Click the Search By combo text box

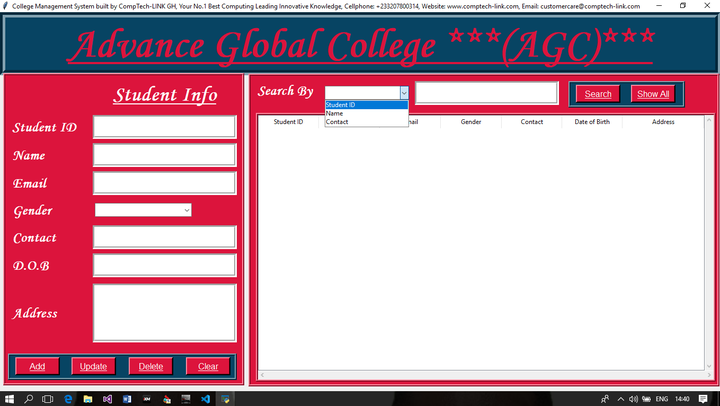click(x=362, y=93)
